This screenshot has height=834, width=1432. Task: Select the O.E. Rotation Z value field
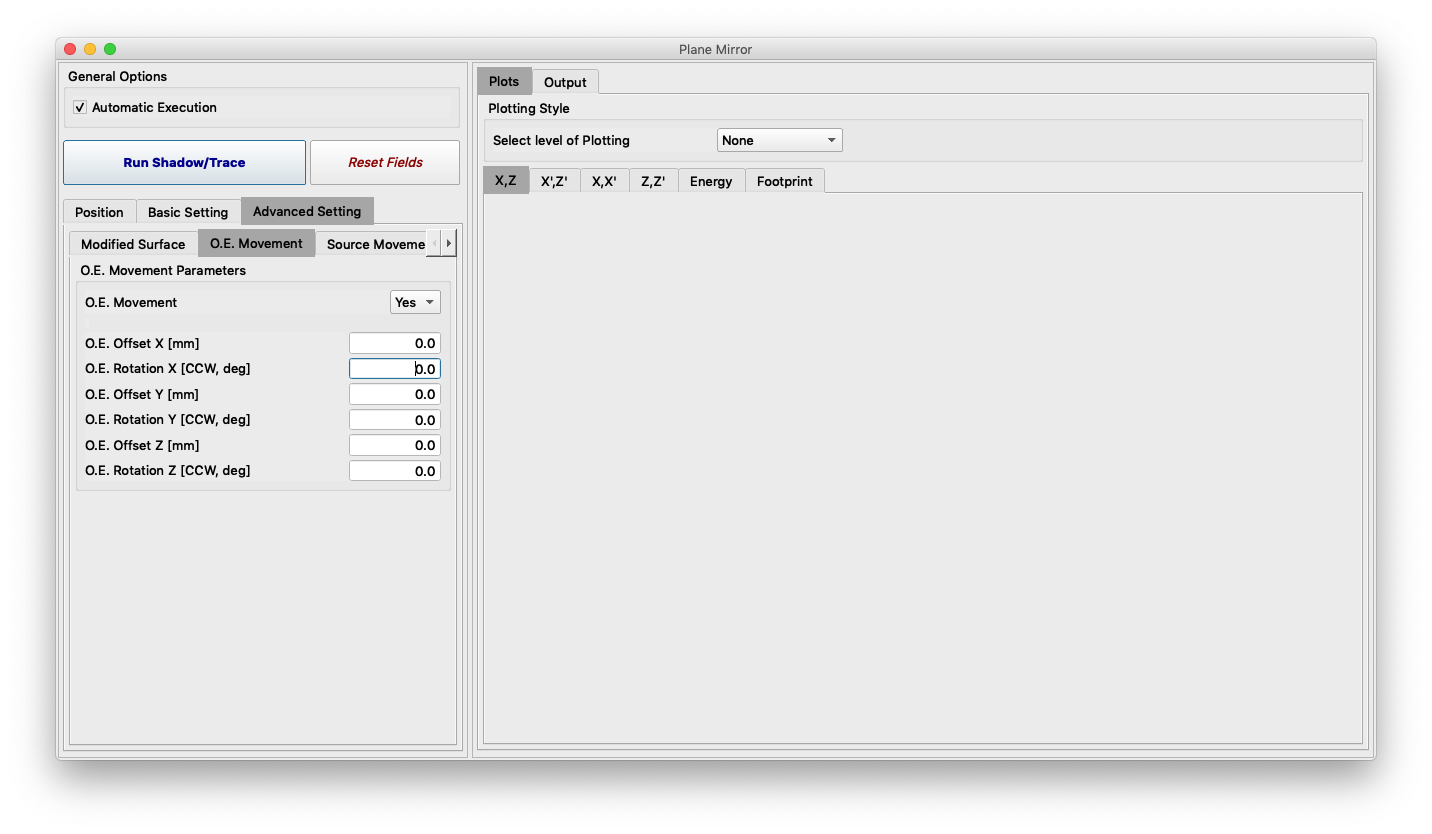394,470
